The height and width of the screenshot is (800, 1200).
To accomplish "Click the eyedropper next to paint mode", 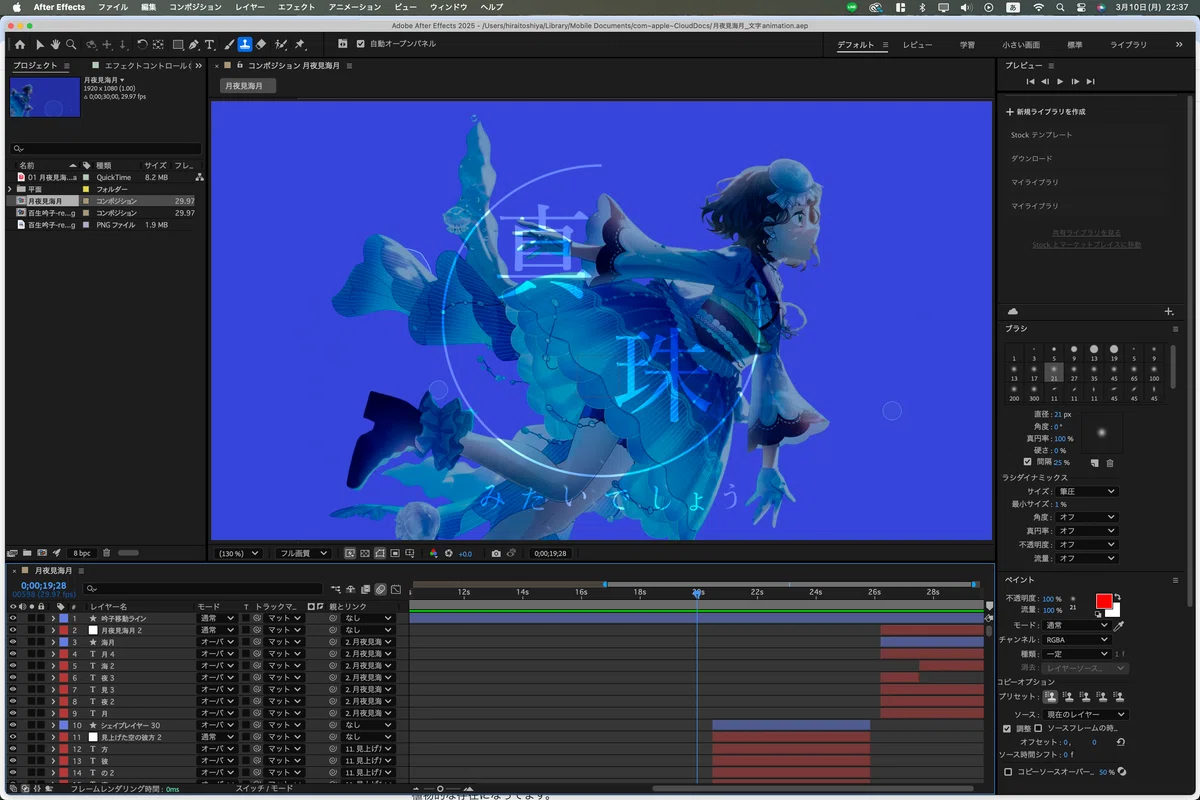I will [1120, 625].
